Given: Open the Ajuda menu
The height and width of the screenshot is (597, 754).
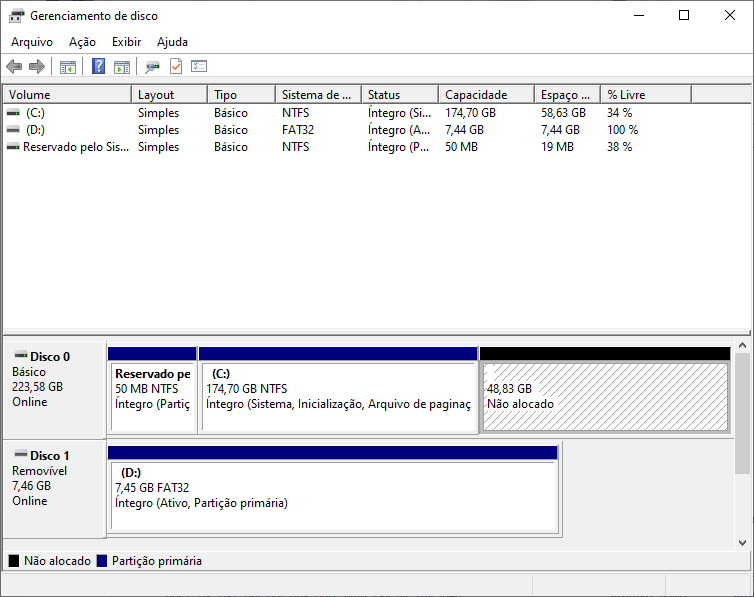Looking at the screenshot, I should [x=172, y=42].
